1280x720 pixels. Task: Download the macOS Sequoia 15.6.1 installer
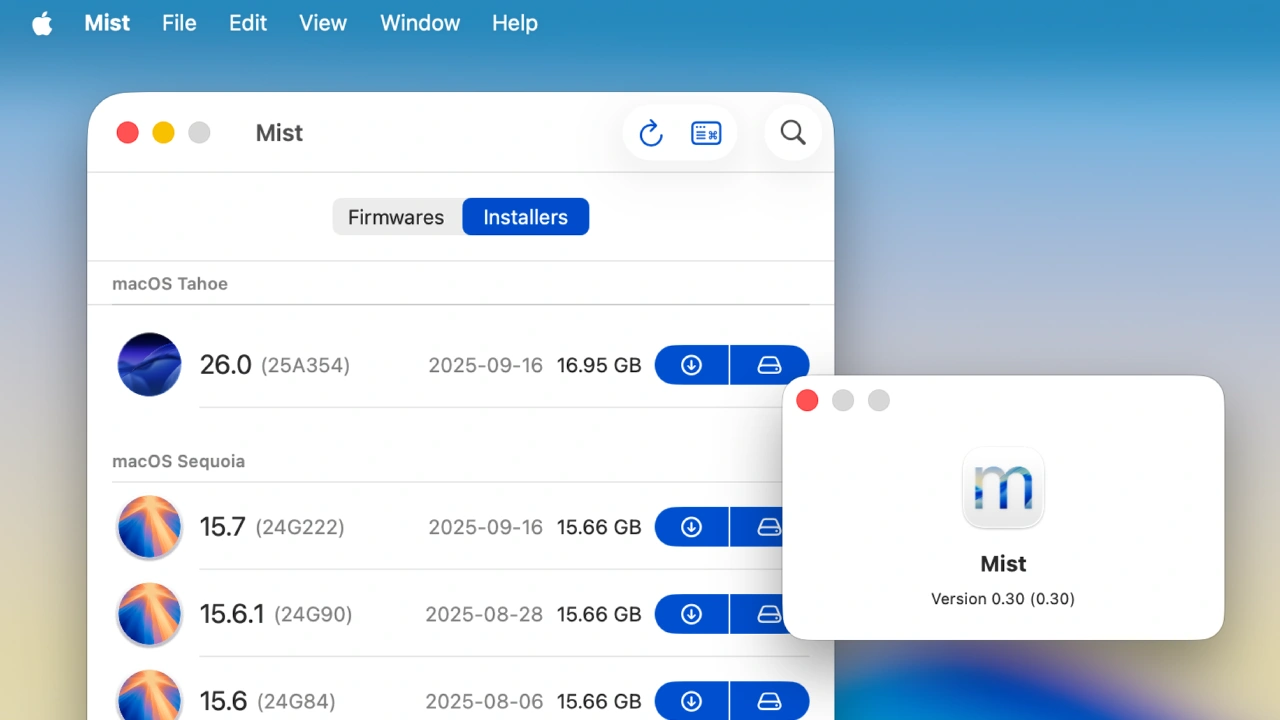pos(691,614)
